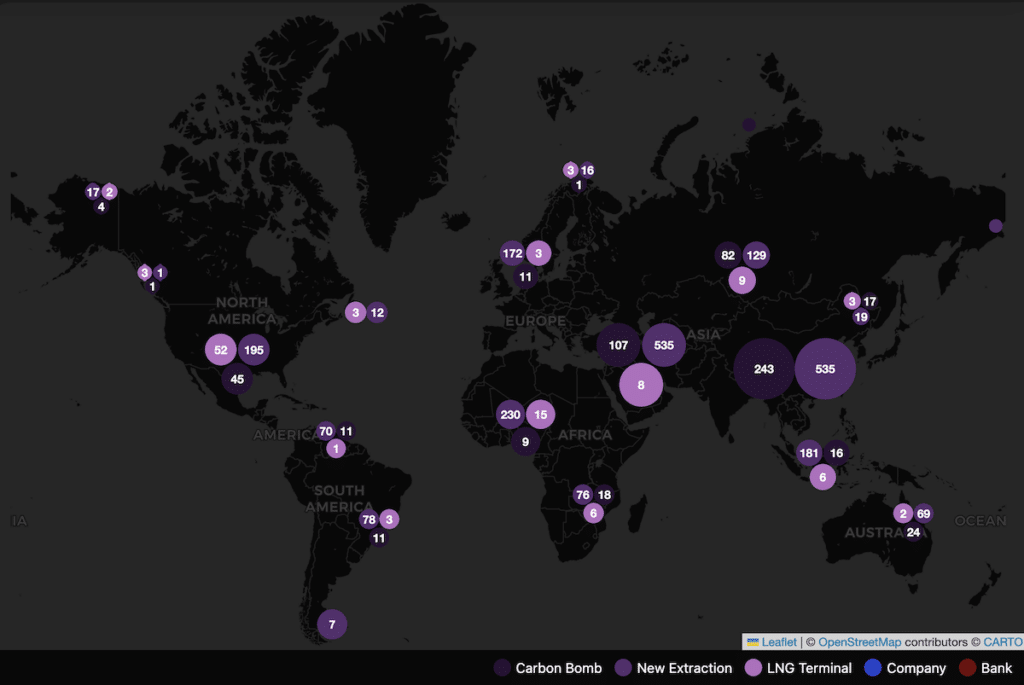This screenshot has width=1024, height=685.
Task: Click the 8 LNG cluster near Arabia
Action: point(641,385)
